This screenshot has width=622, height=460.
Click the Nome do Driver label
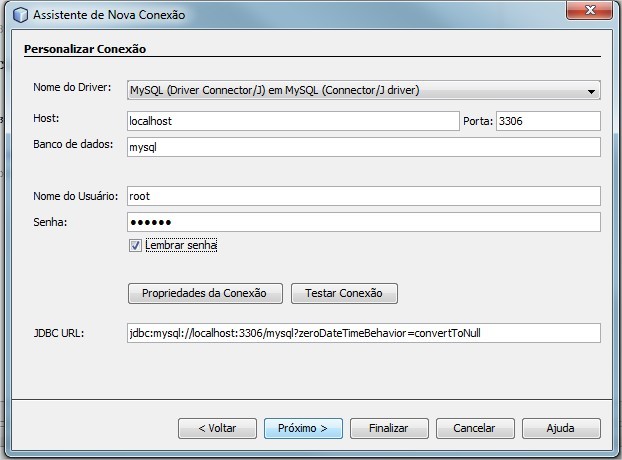click(72, 87)
